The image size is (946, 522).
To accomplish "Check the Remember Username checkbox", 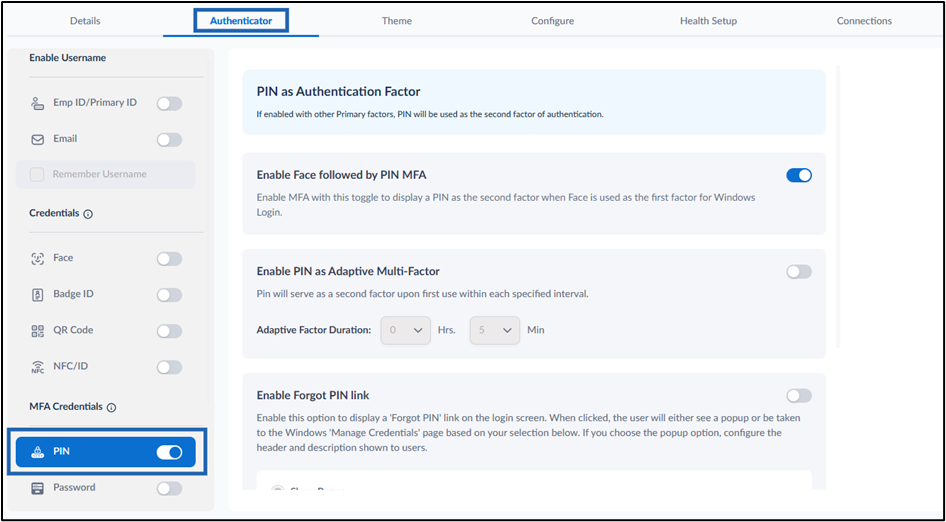I will click(x=37, y=174).
